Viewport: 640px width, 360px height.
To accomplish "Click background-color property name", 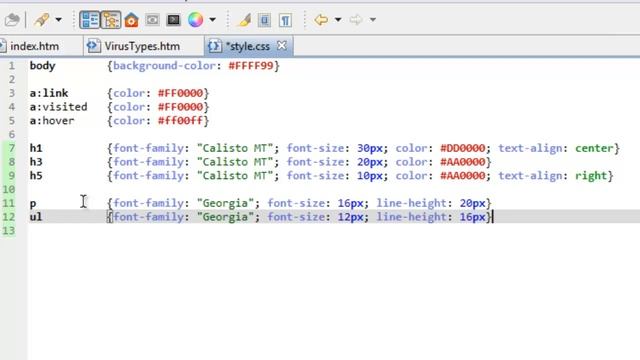I will [x=164, y=65].
